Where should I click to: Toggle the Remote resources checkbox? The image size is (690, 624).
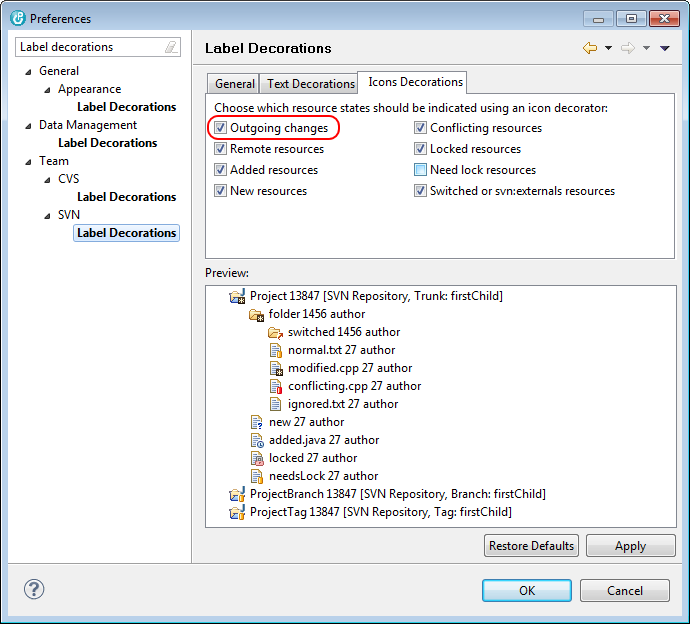220,149
